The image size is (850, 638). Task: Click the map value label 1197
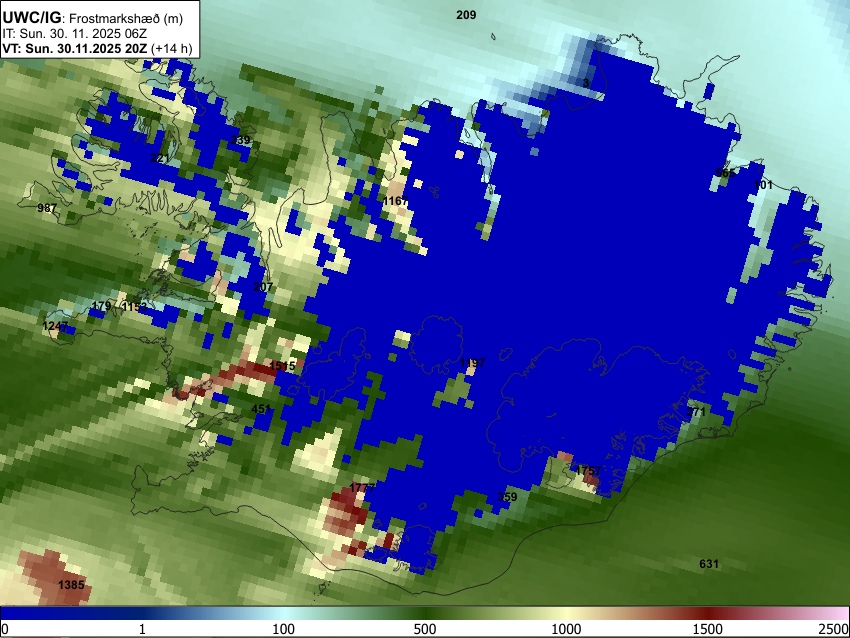click(472, 363)
